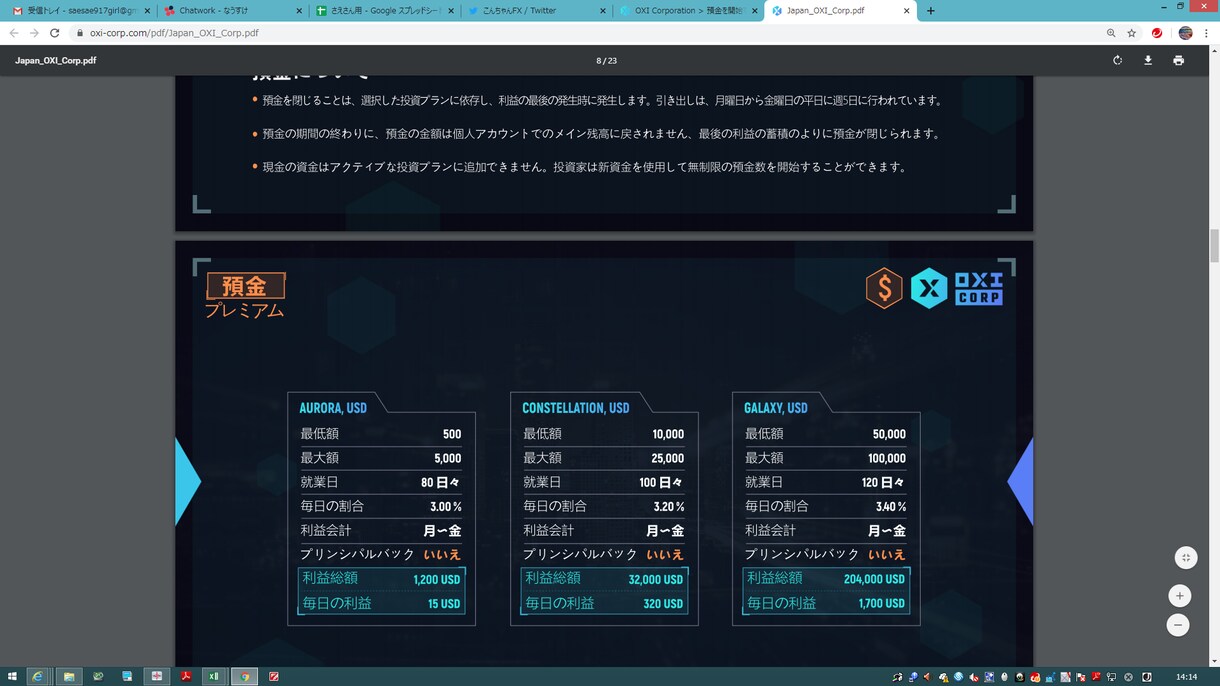The height and width of the screenshot is (686, 1220).
Task: Rotate the PDF clockwise
Action: click(x=1117, y=60)
